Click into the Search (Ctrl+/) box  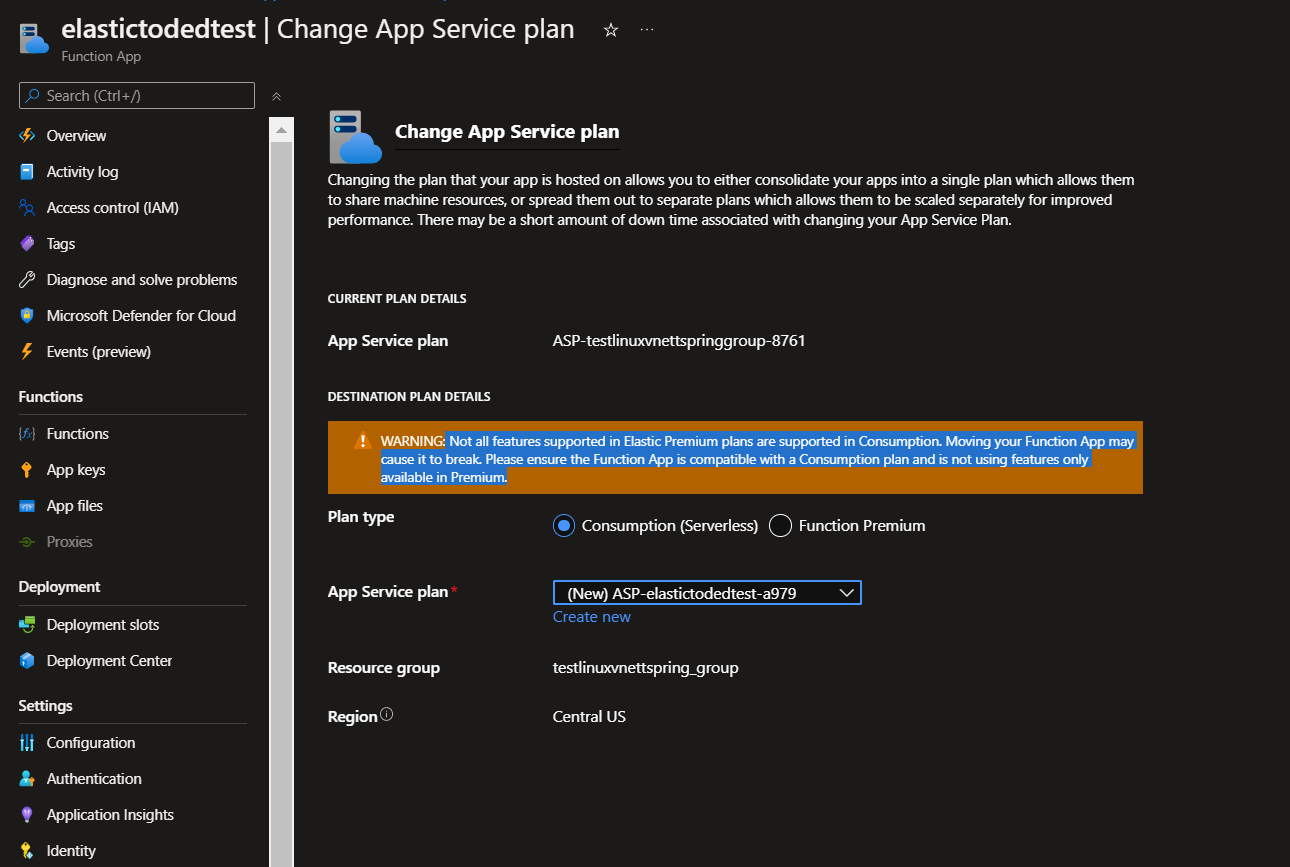click(x=137, y=96)
